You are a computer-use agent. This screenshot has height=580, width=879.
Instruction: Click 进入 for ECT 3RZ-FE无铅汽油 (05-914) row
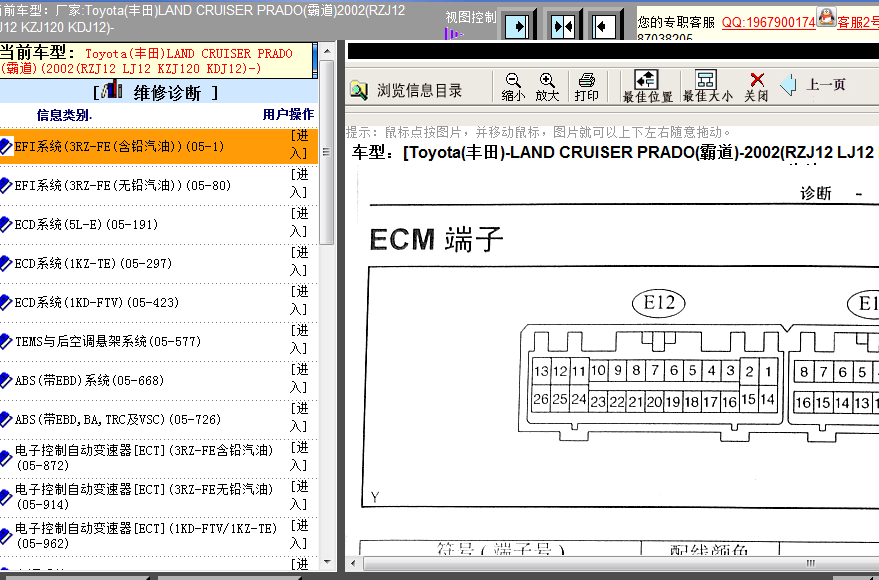point(299,495)
